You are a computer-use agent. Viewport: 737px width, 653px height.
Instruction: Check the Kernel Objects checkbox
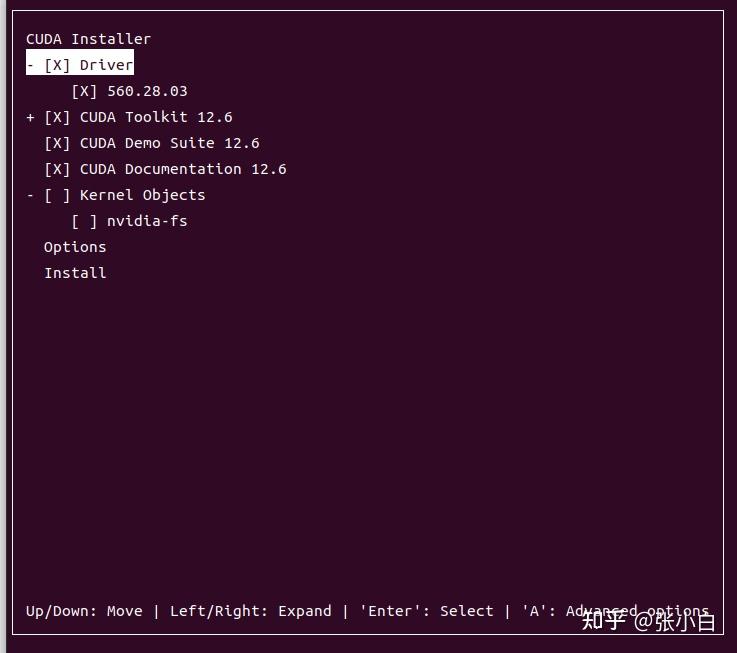[57, 195]
